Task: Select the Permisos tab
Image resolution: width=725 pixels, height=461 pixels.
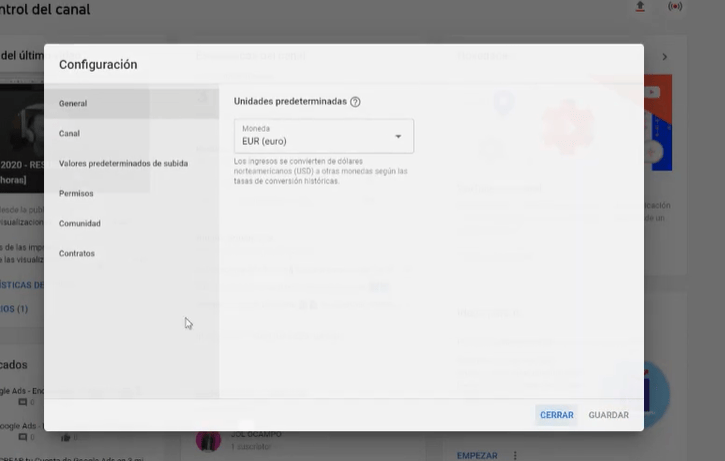Action: pos(131,193)
